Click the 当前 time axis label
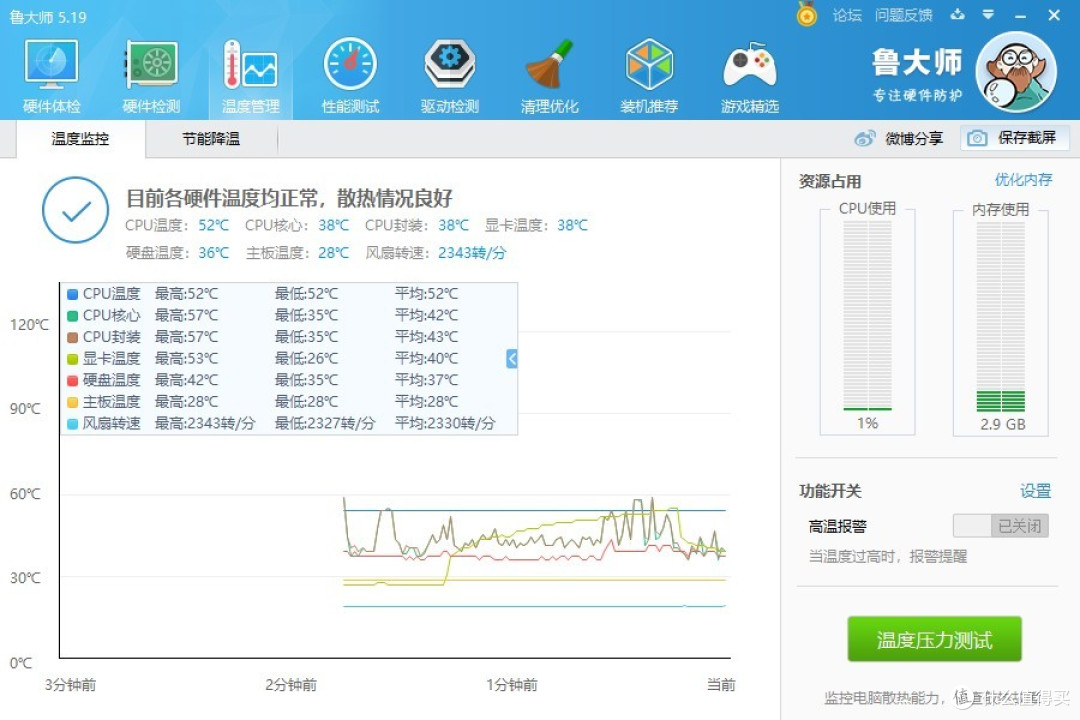This screenshot has height=720, width=1080. 721,685
